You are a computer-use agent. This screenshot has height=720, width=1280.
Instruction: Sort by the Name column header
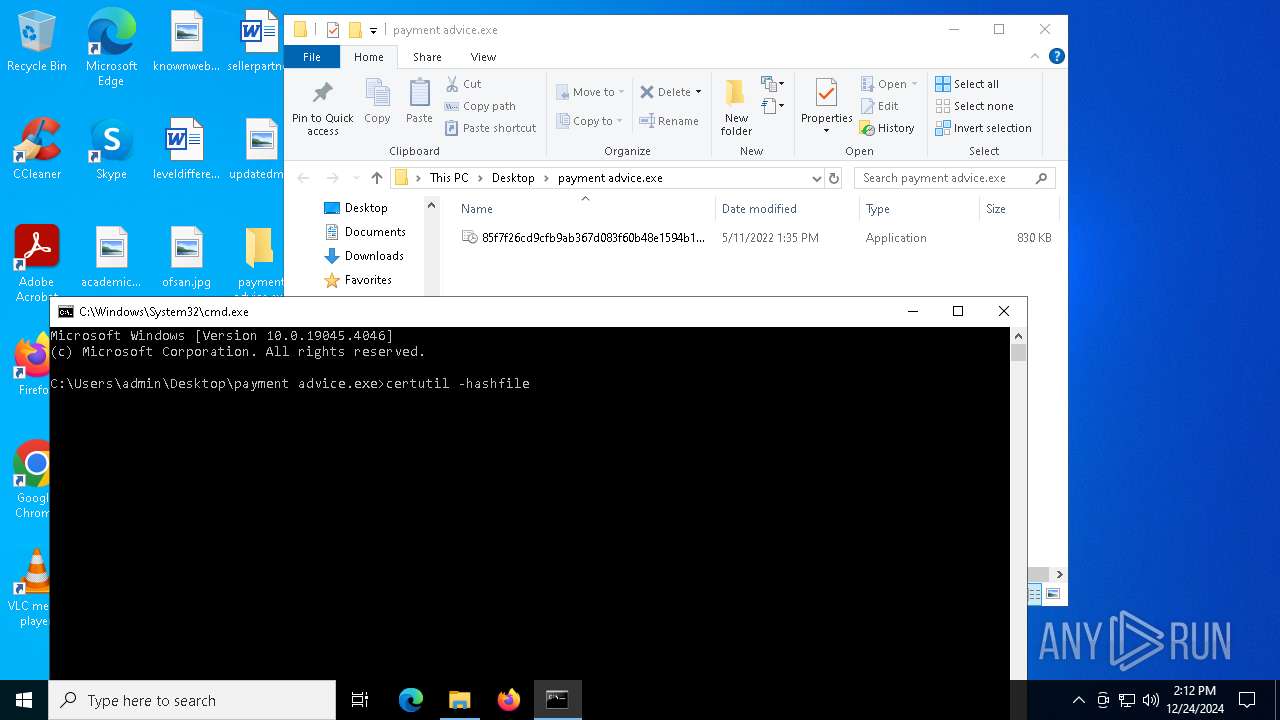click(477, 209)
